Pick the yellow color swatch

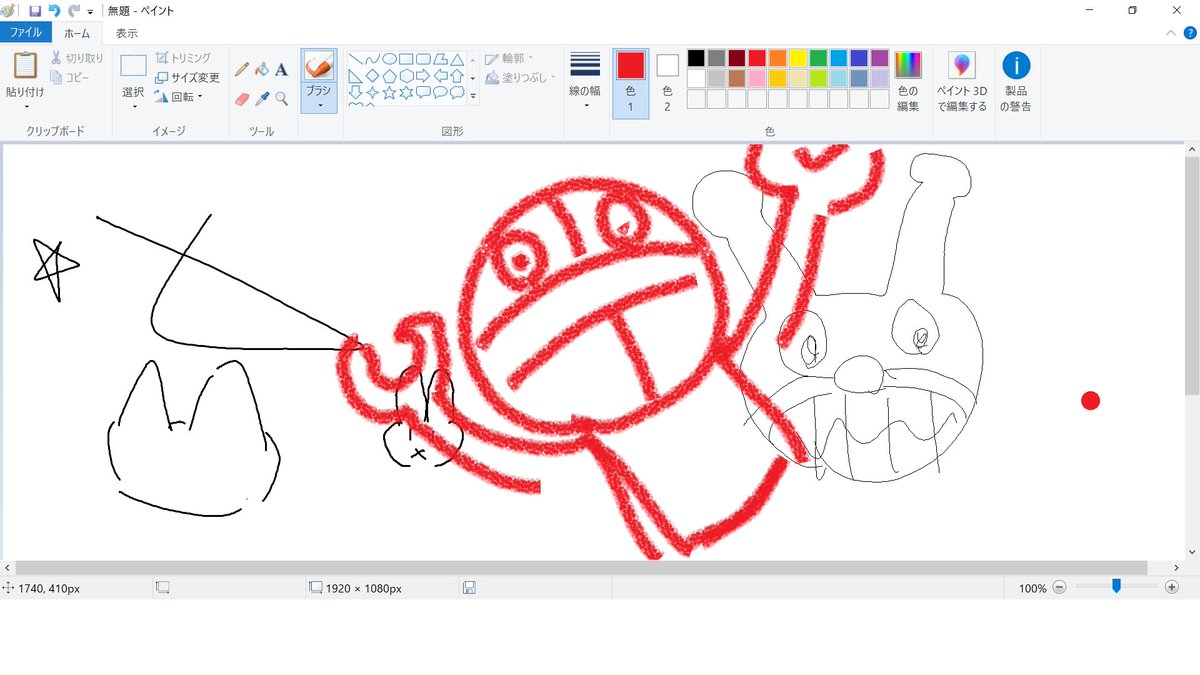[798, 58]
